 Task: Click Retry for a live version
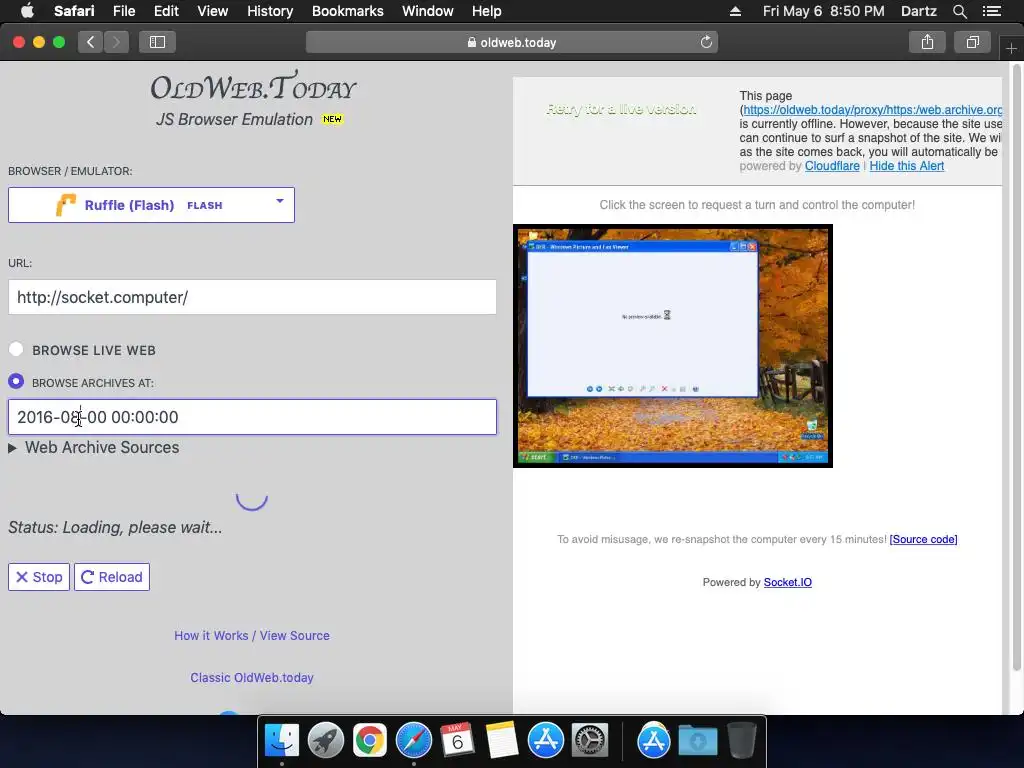tap(621, 109)
